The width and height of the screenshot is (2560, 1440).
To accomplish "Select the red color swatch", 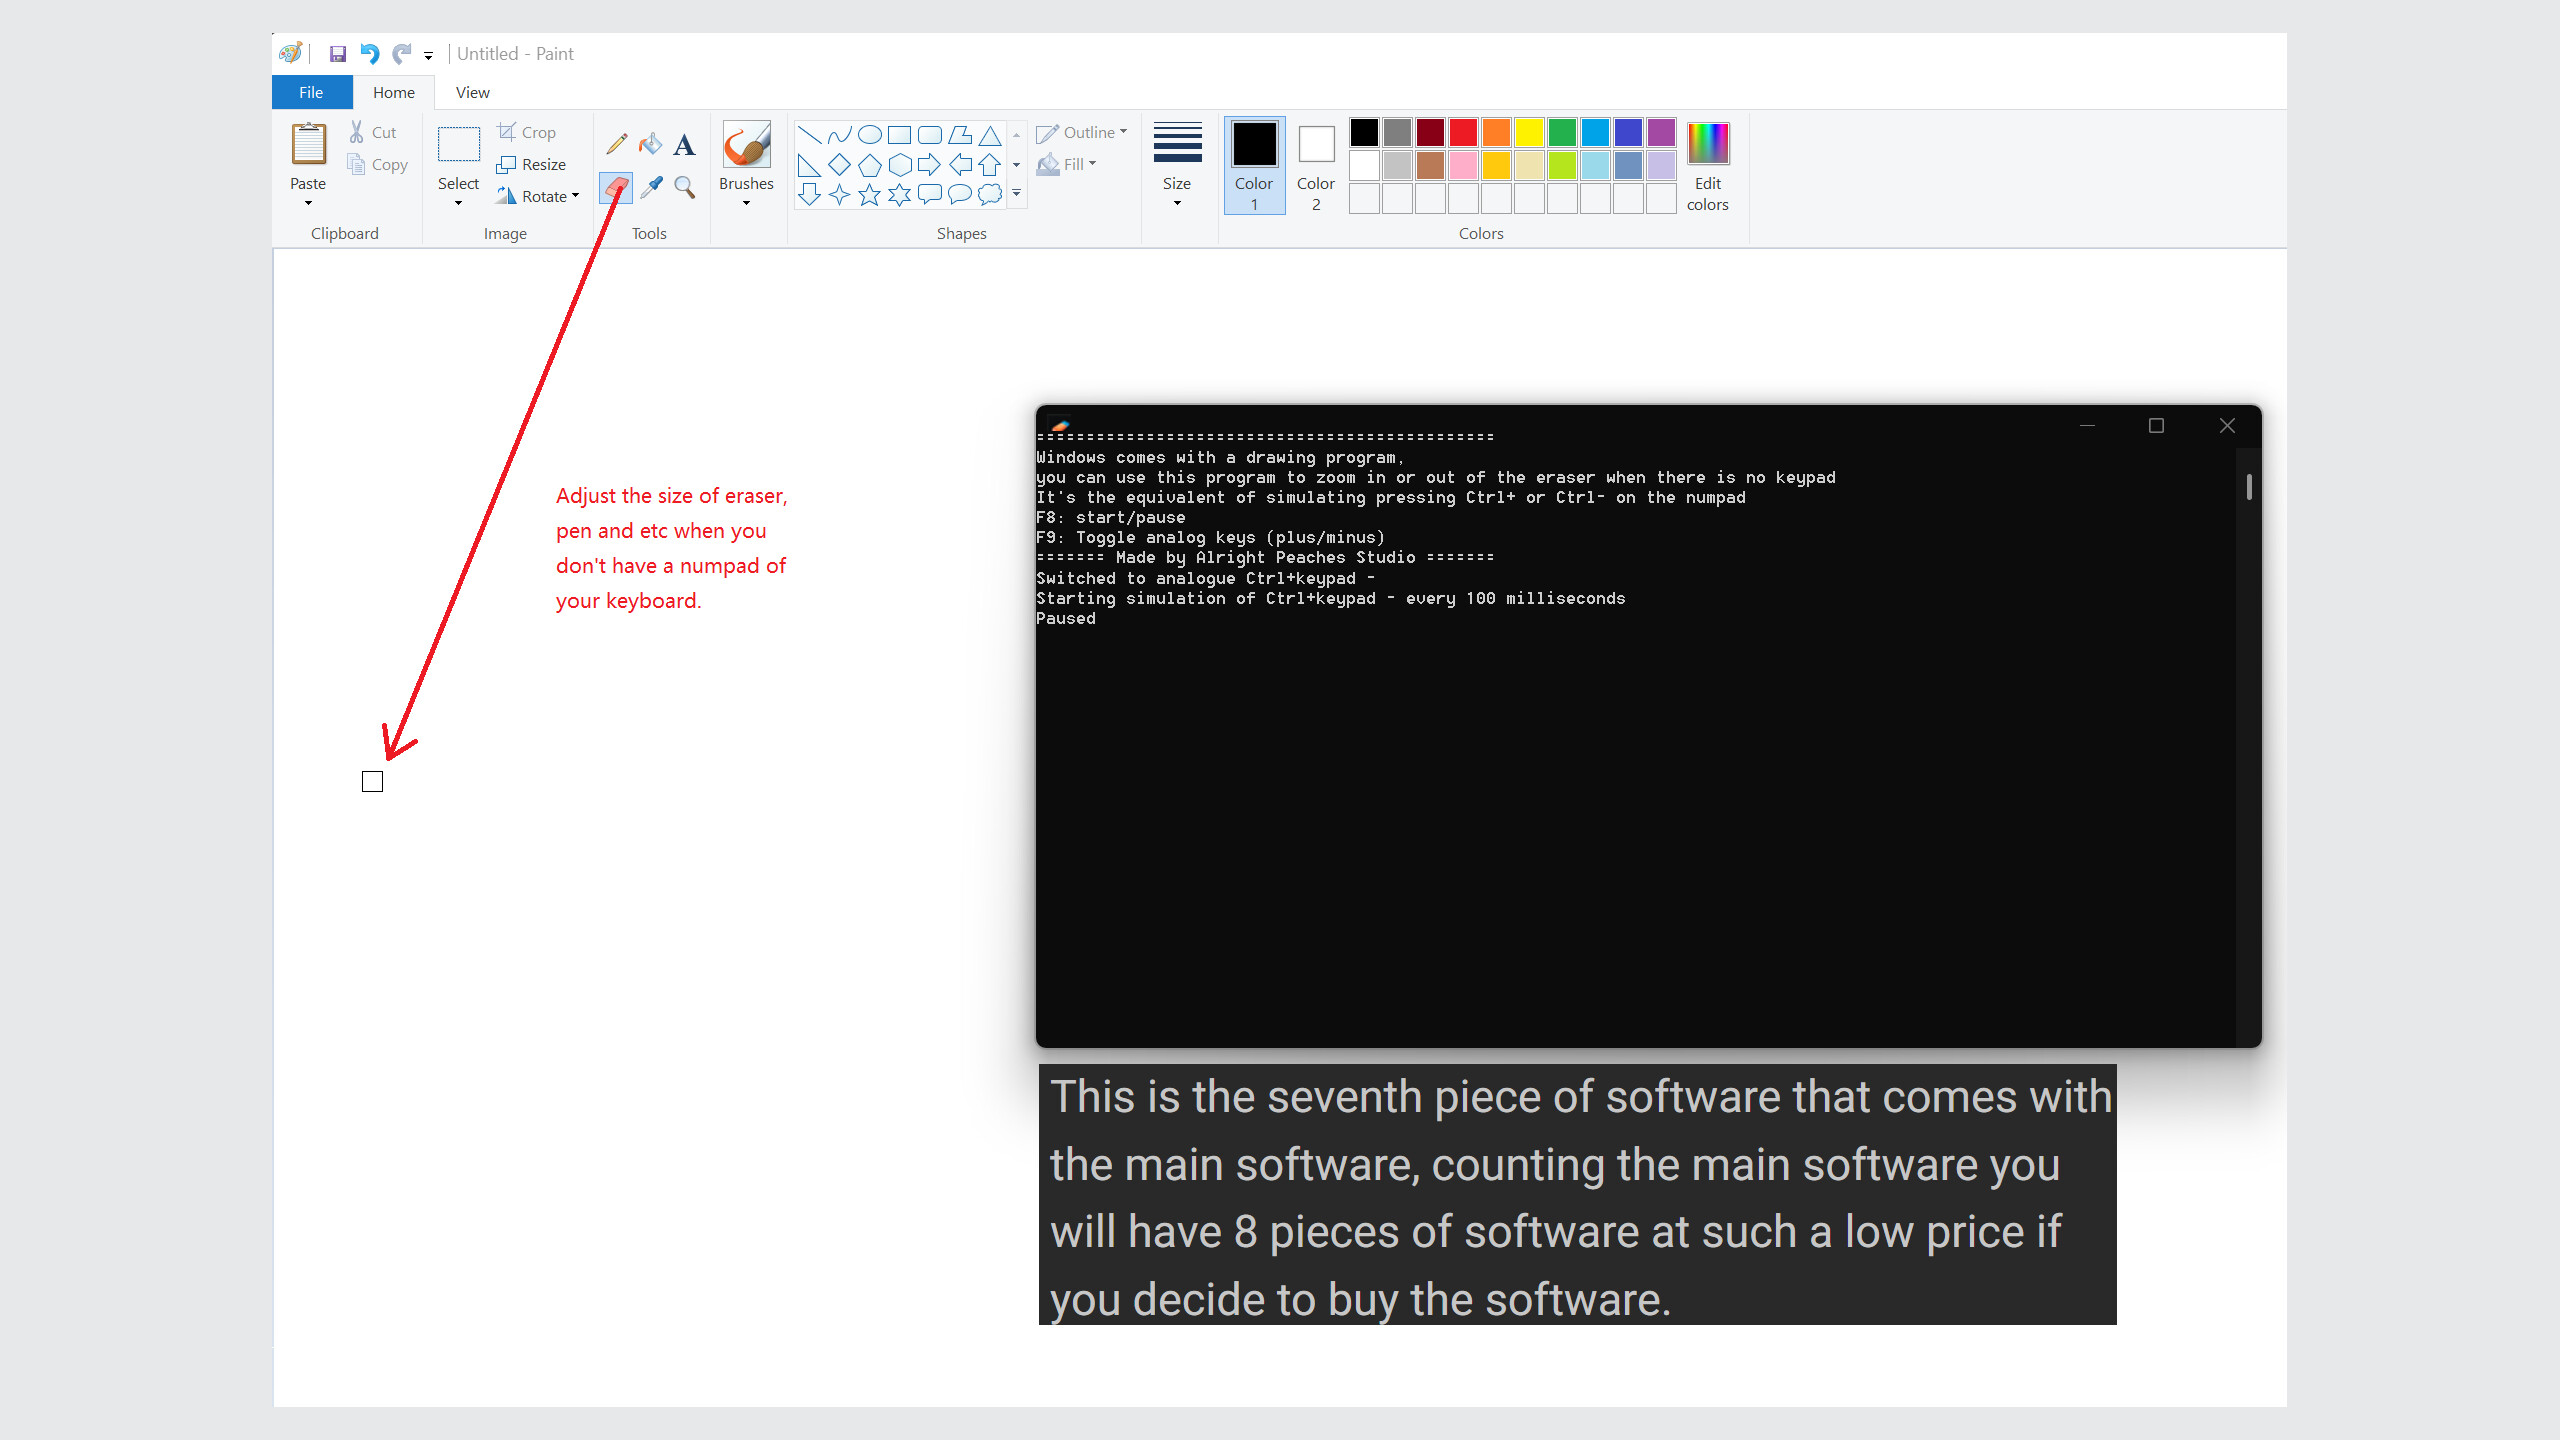I will coord(1462,132).
